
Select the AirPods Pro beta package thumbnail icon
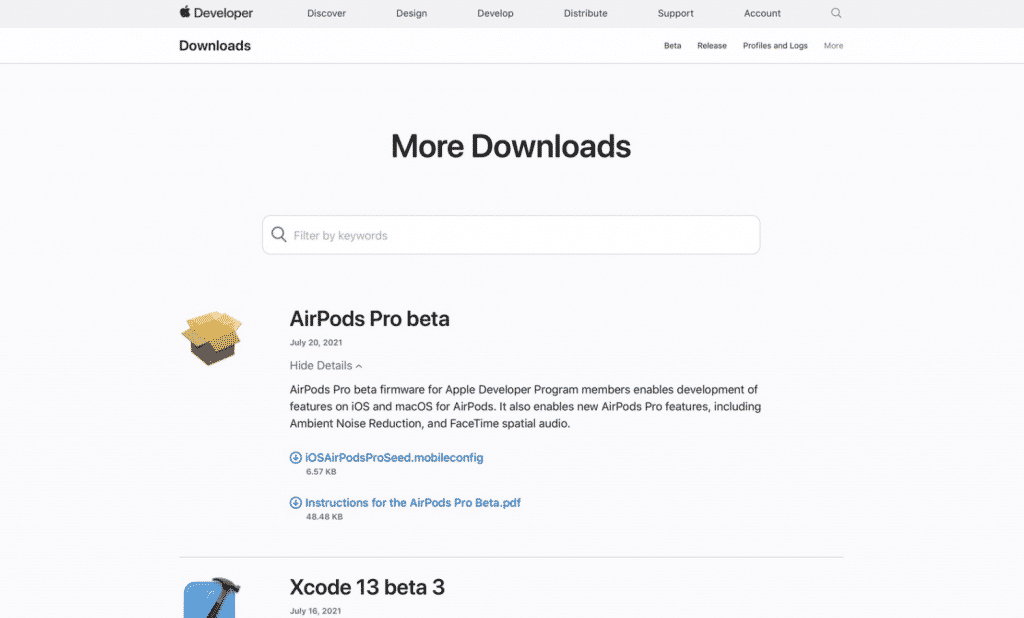coord(212,337)
